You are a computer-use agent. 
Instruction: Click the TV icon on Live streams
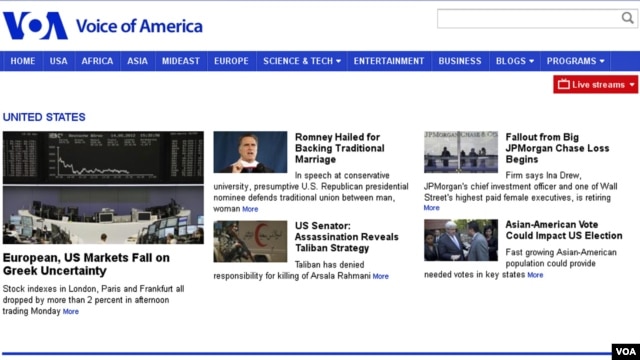click(x=564, y=84)
